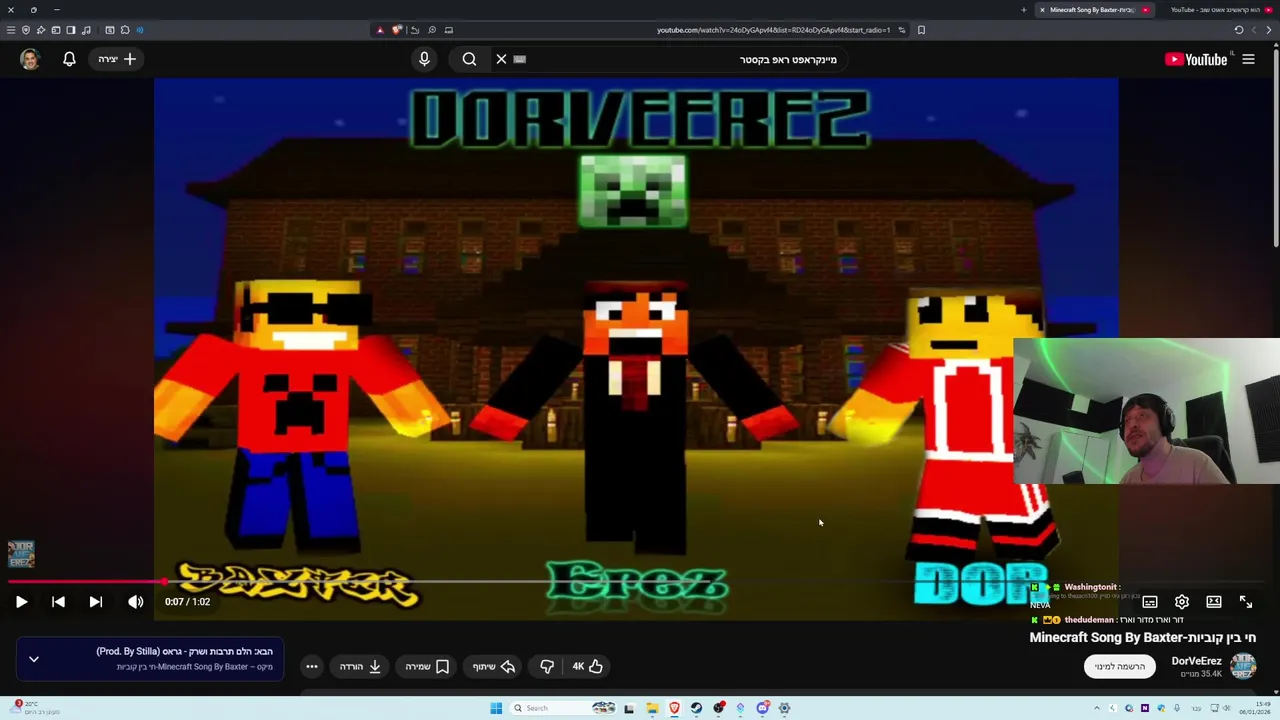Open the media control music-note icon

86,30
